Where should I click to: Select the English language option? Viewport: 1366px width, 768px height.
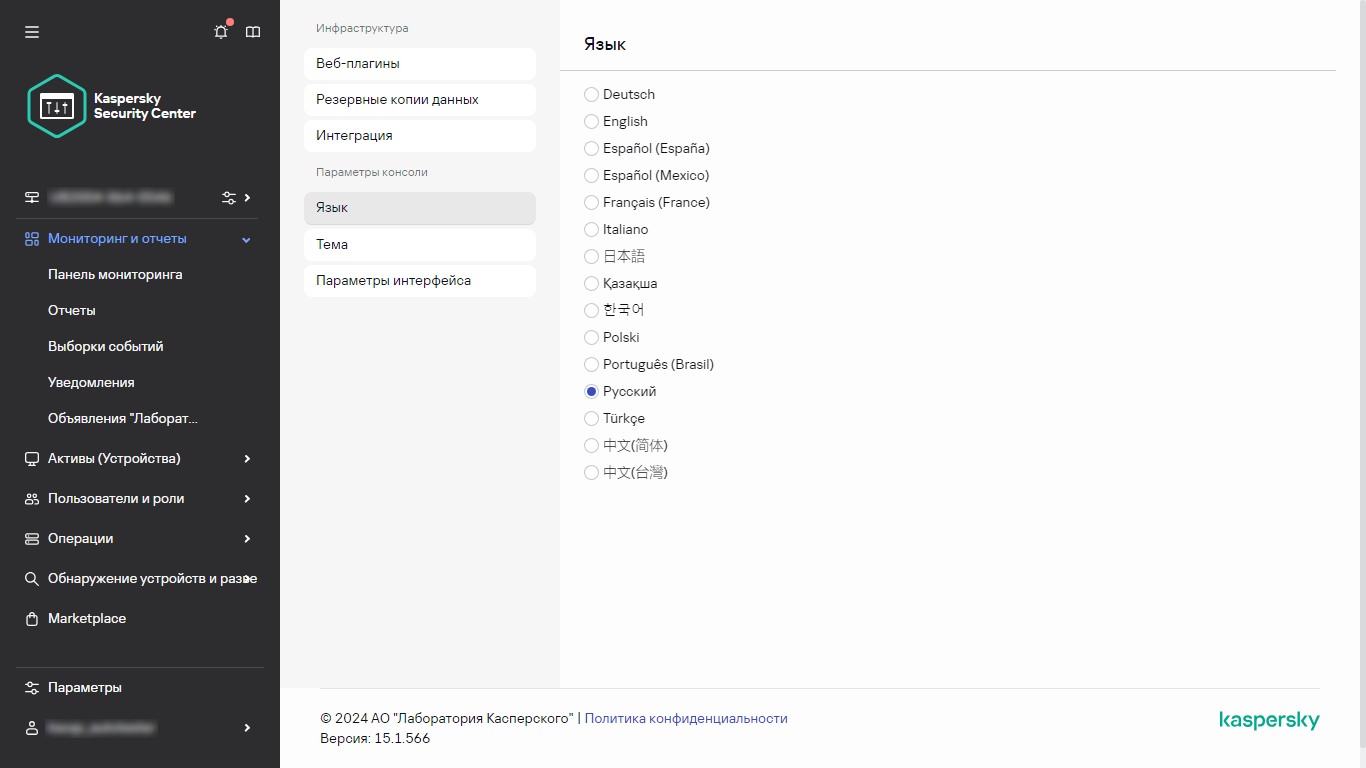tap(592, 122)
